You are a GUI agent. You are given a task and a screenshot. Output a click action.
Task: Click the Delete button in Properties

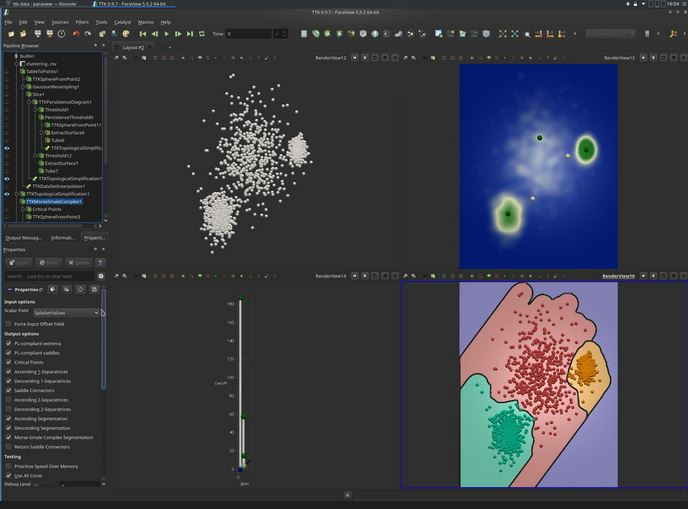79,262
